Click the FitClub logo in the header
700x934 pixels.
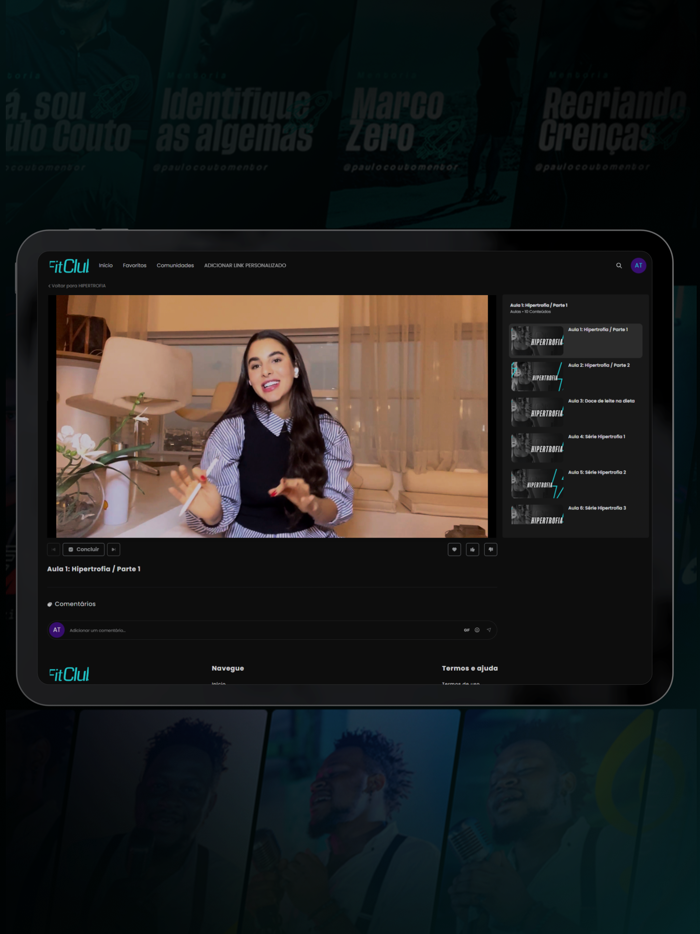pyautogui.click(x=69, y=266)
